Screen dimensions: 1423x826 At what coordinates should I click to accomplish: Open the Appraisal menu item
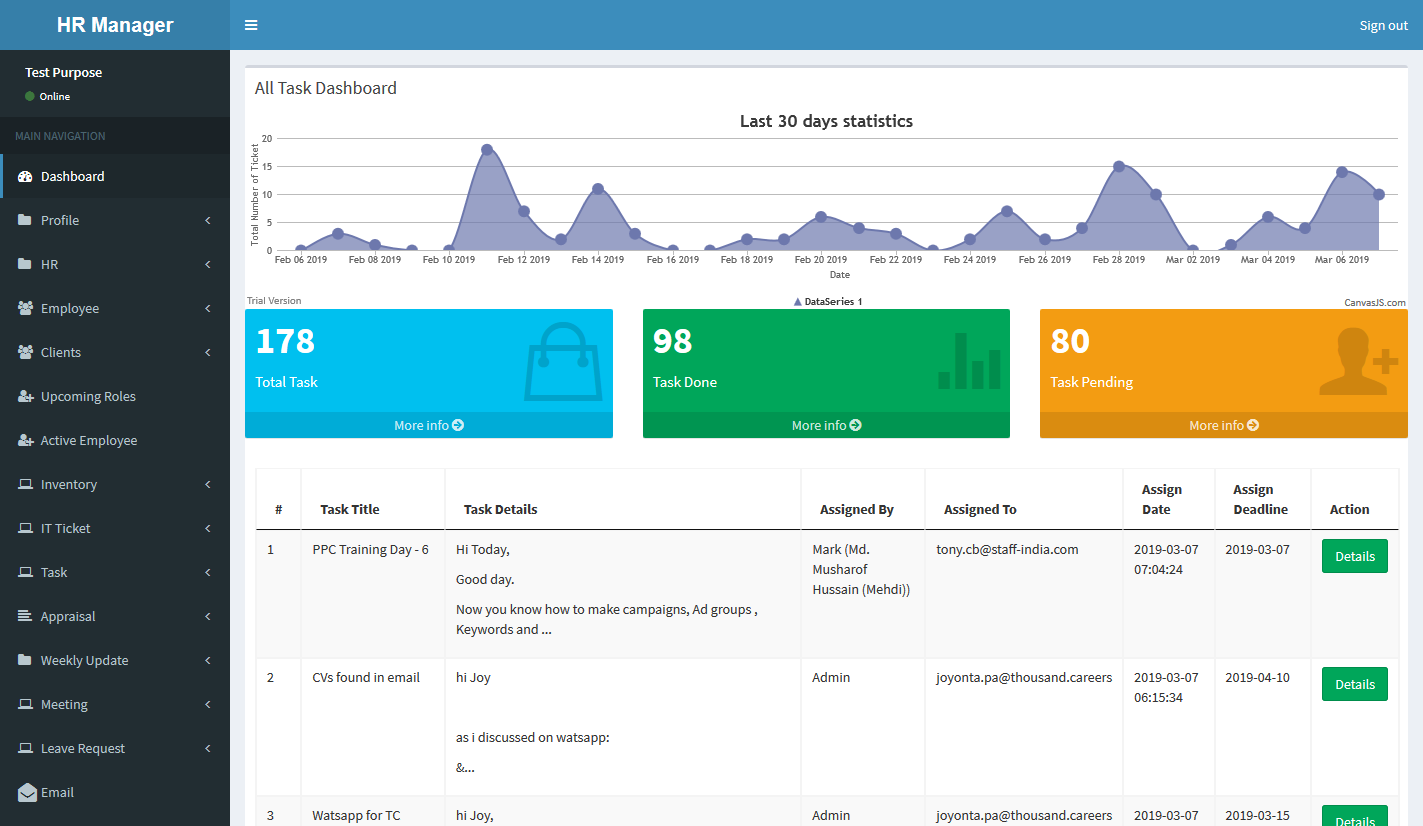[x=68, y=616]
